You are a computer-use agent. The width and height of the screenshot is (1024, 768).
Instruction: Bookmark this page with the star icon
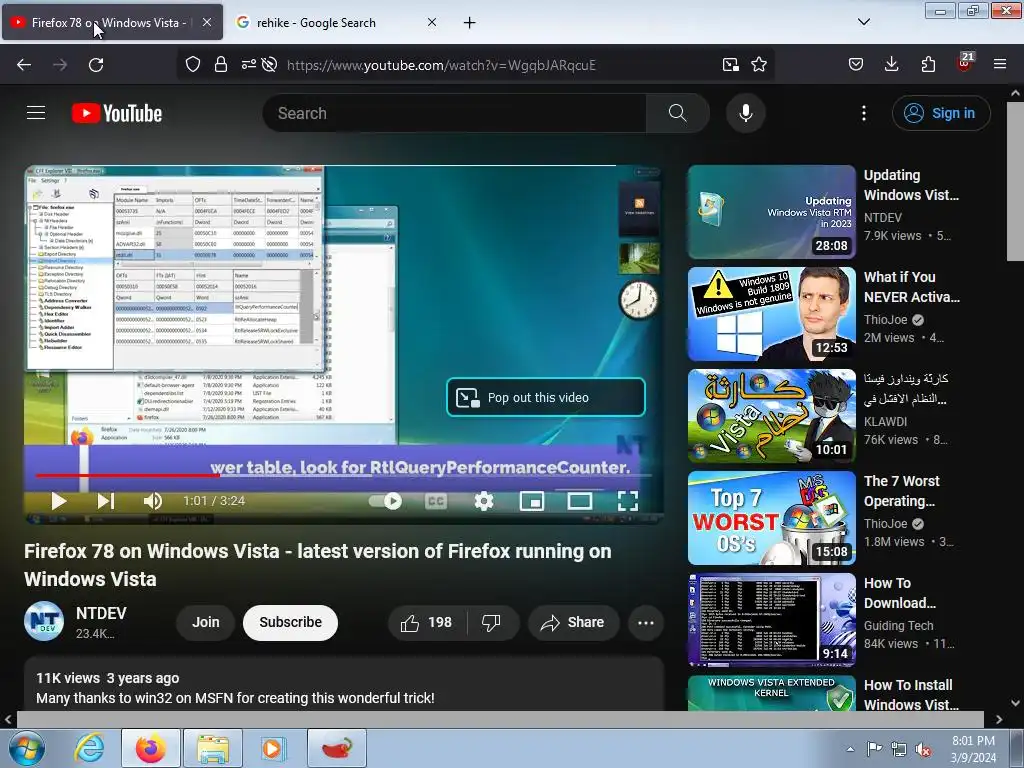point(759,65)
